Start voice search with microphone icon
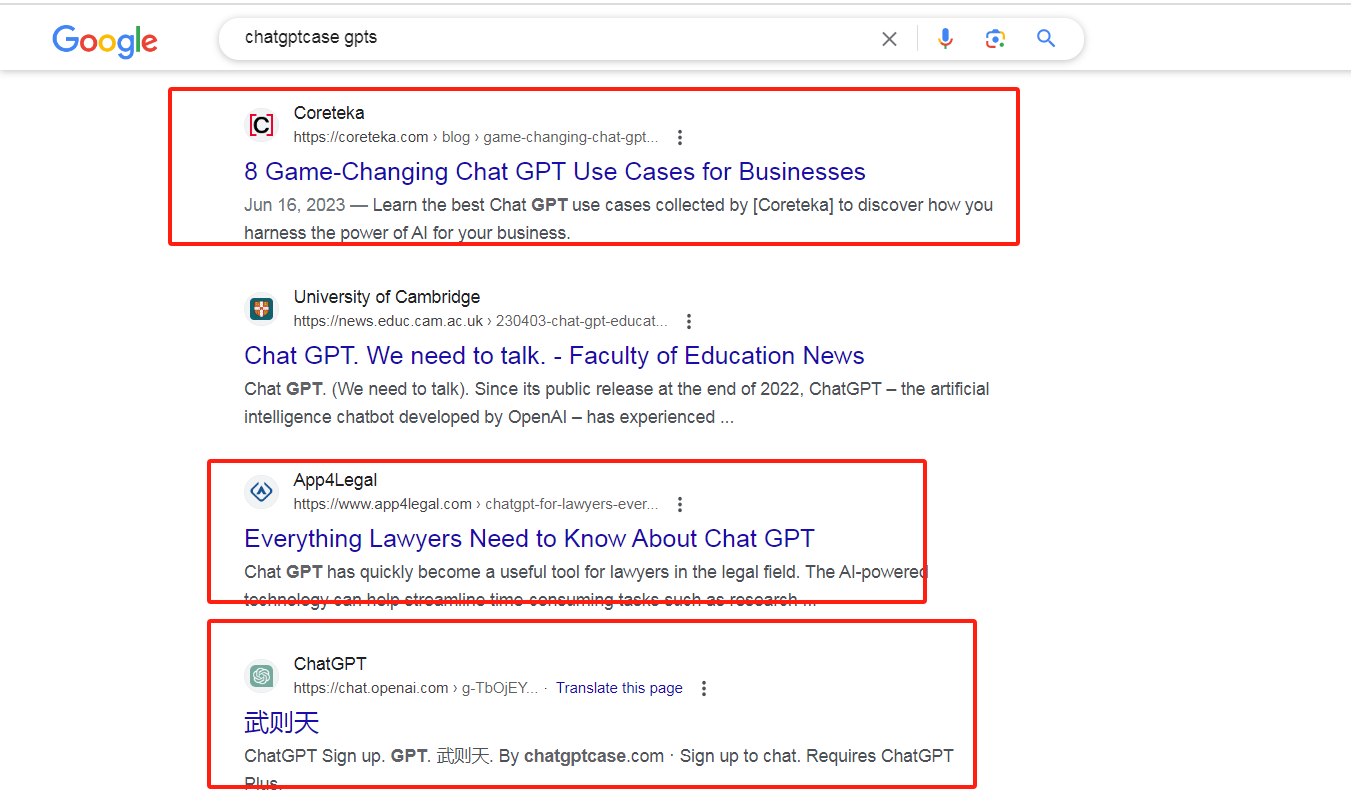The width and height of the screenshot is (1351, 802). [945, 39]
